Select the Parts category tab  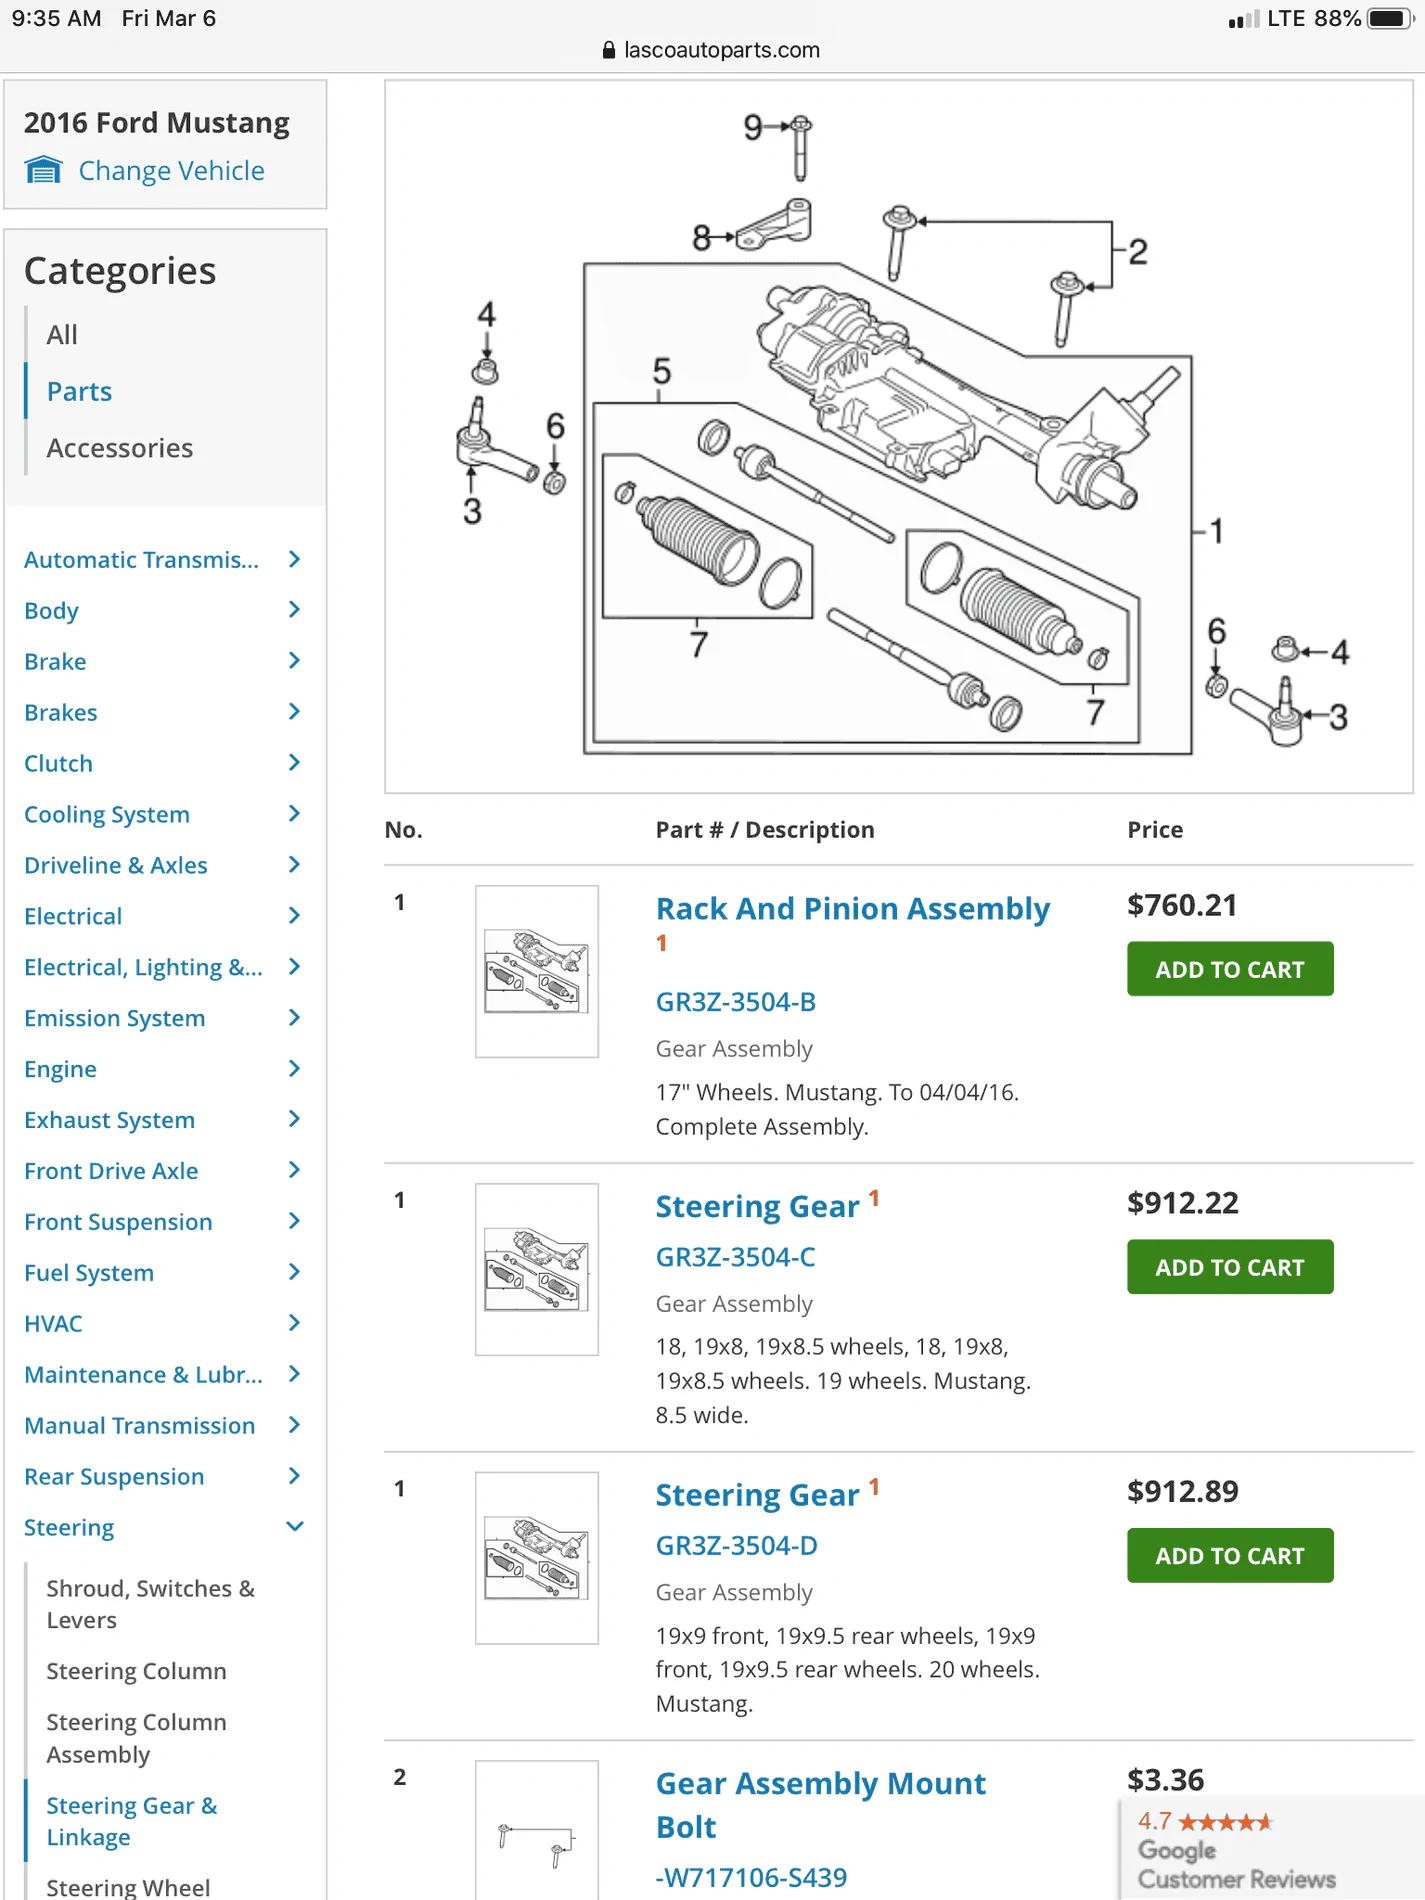(80, 391)
